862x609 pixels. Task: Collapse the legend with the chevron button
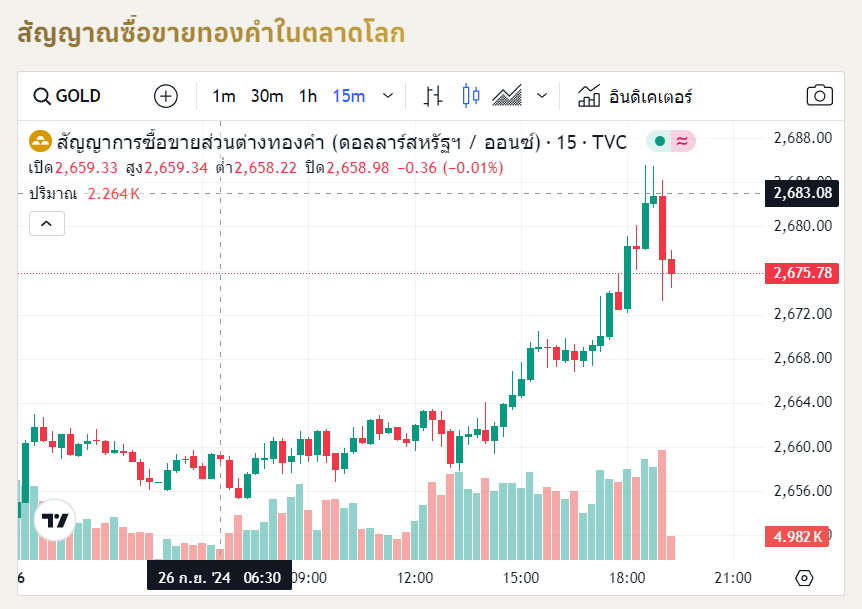[x=47, y=224]
